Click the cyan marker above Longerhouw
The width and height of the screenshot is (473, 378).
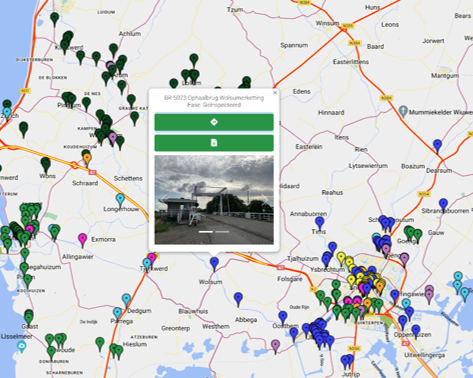[120, 200]
